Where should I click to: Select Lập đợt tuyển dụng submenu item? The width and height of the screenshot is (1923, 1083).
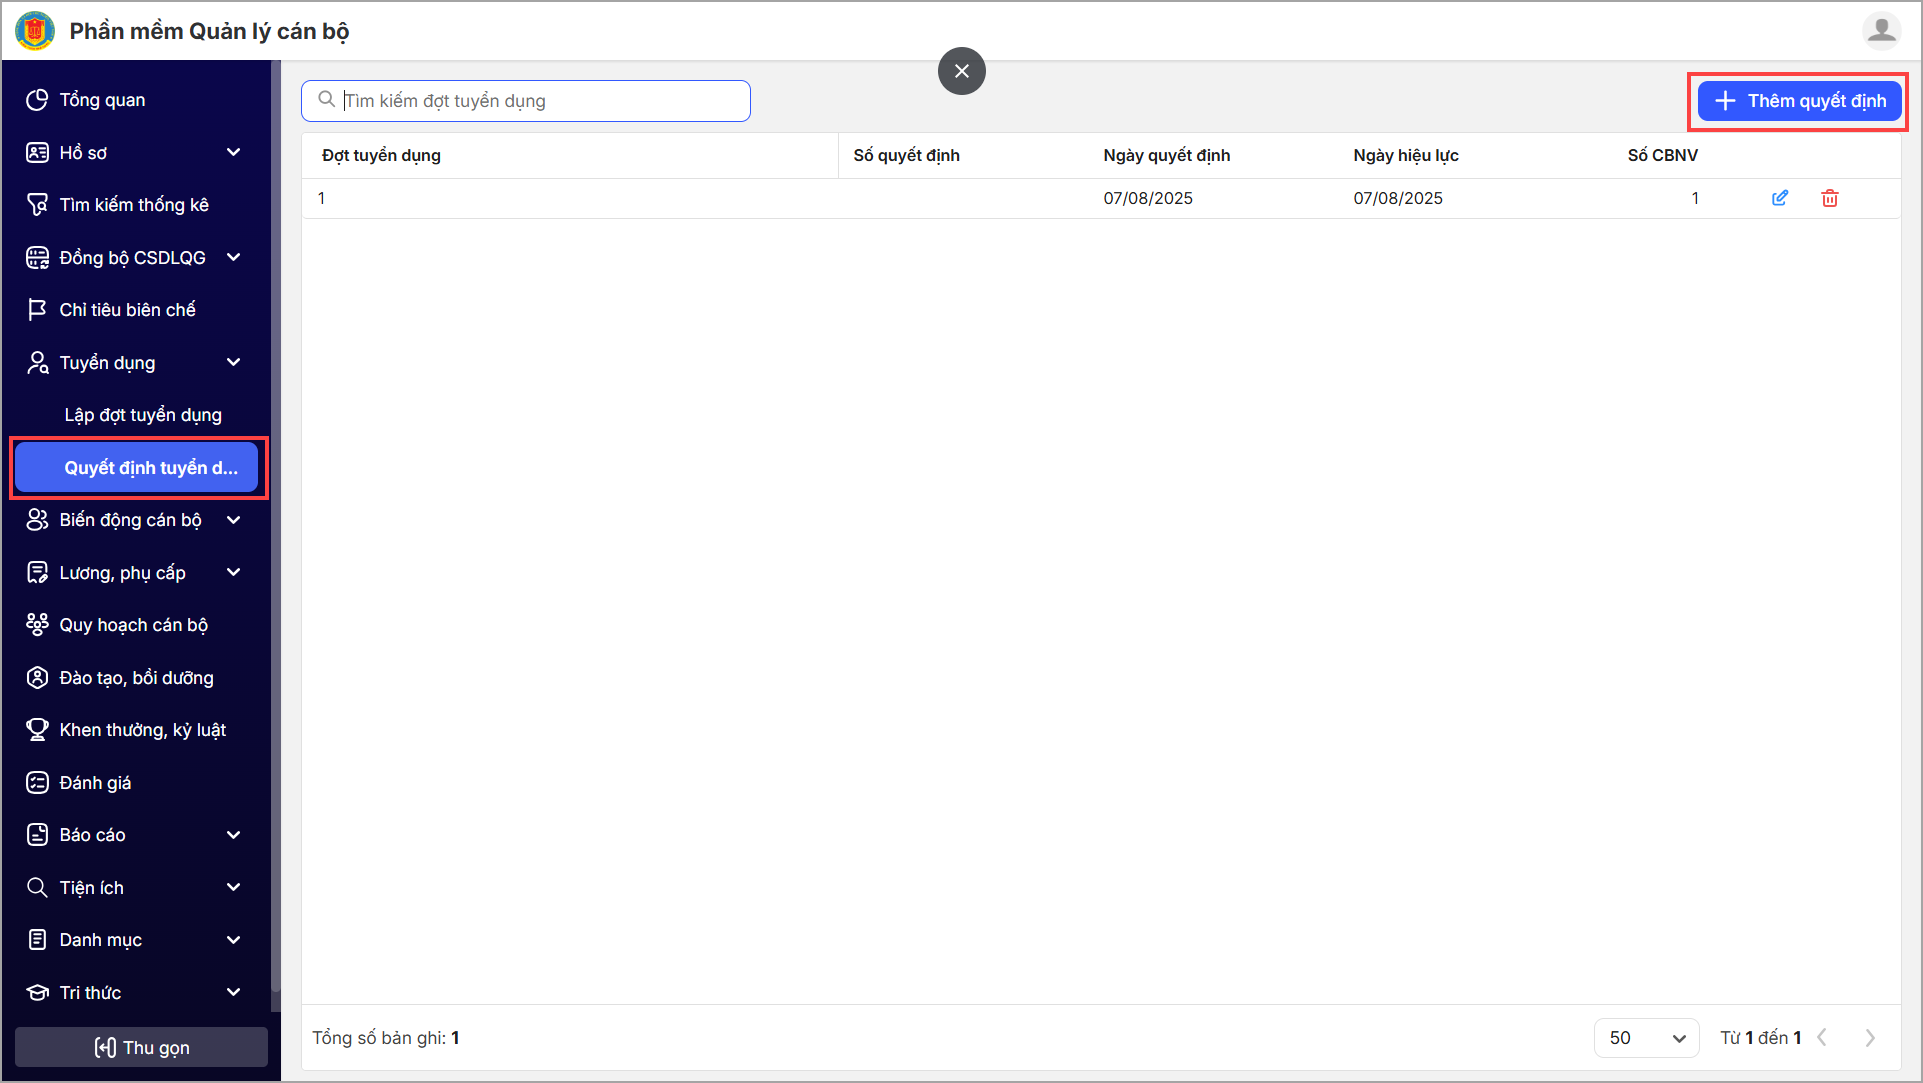point(143,415)
